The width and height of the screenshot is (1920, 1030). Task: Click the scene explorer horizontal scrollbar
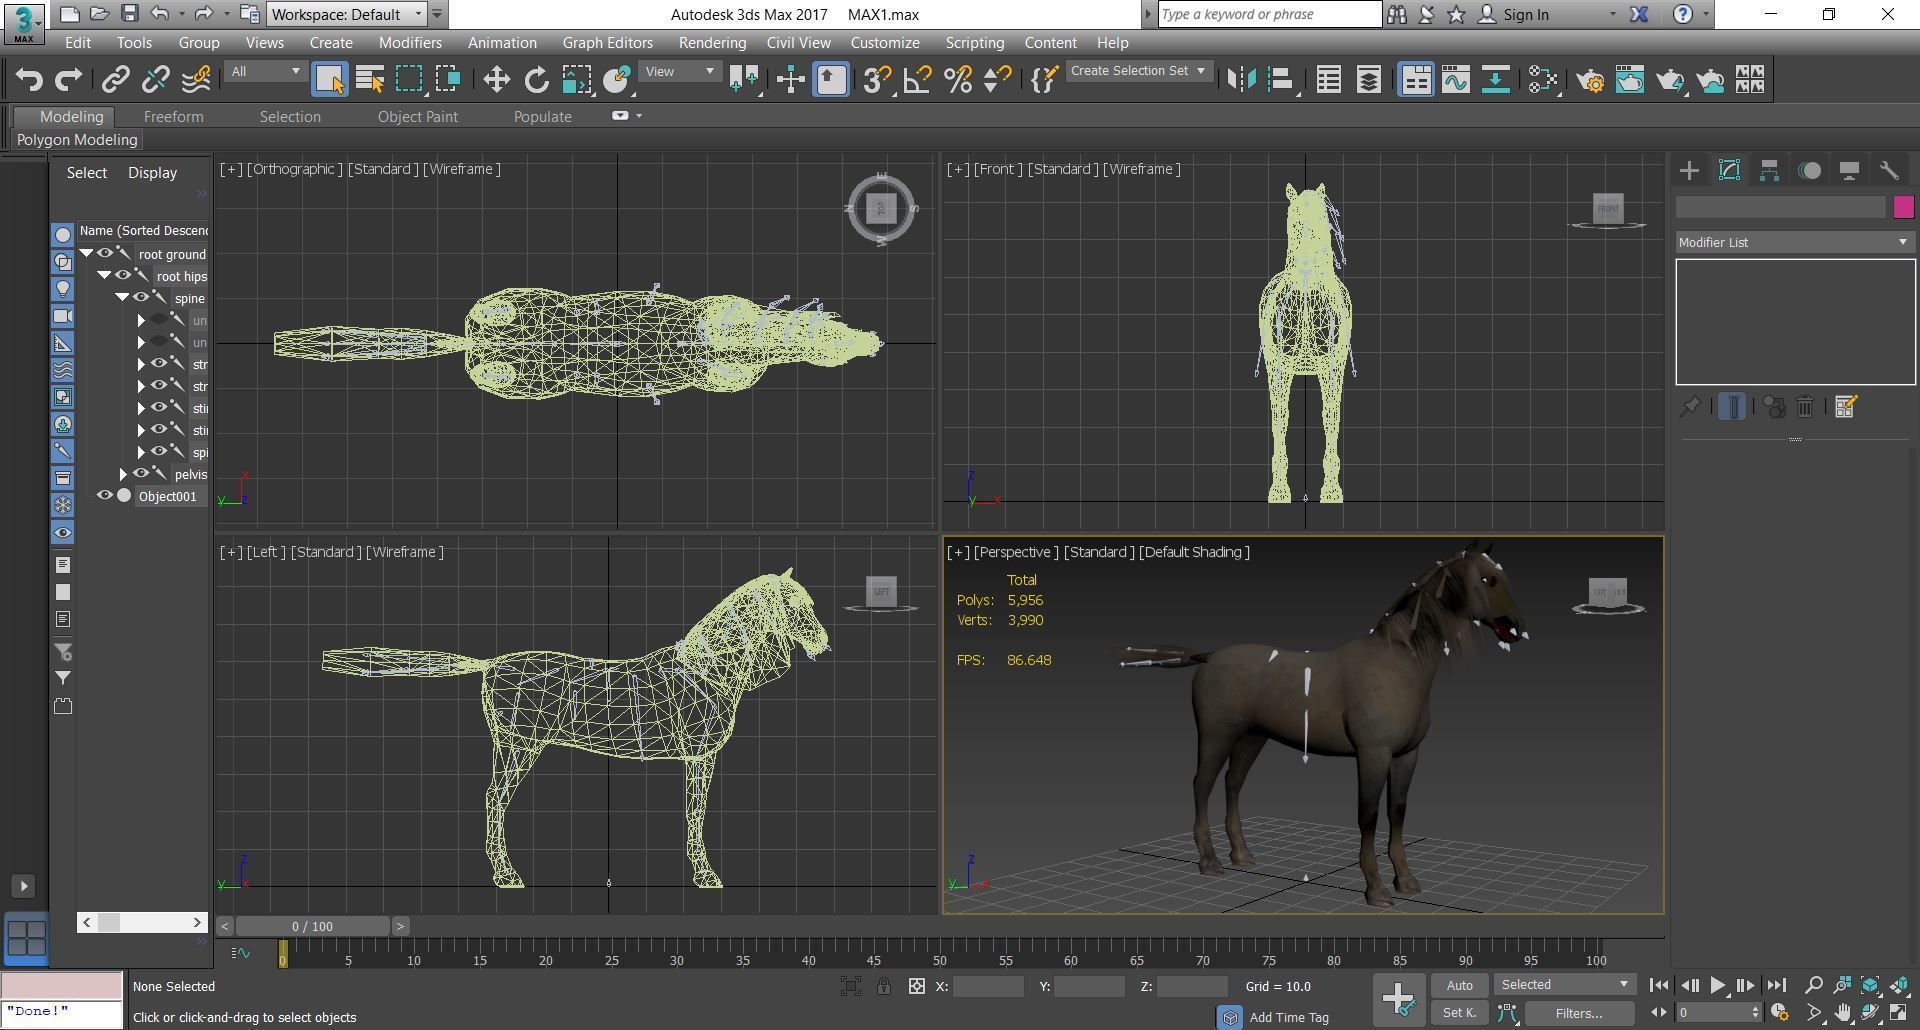pos(142,922)
